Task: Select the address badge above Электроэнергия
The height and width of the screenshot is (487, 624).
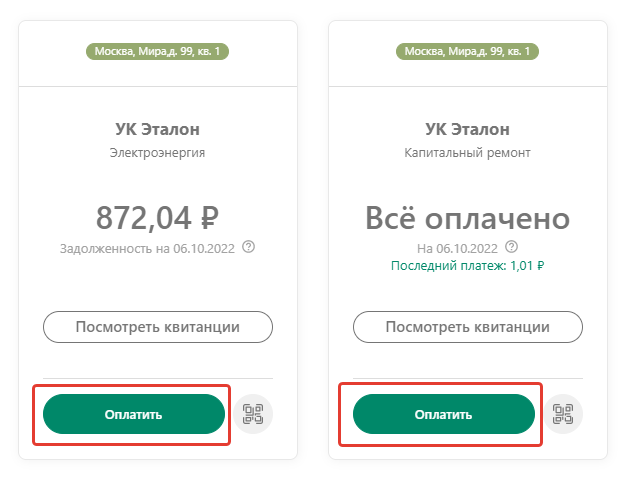Action: click(x=158, y=52)
